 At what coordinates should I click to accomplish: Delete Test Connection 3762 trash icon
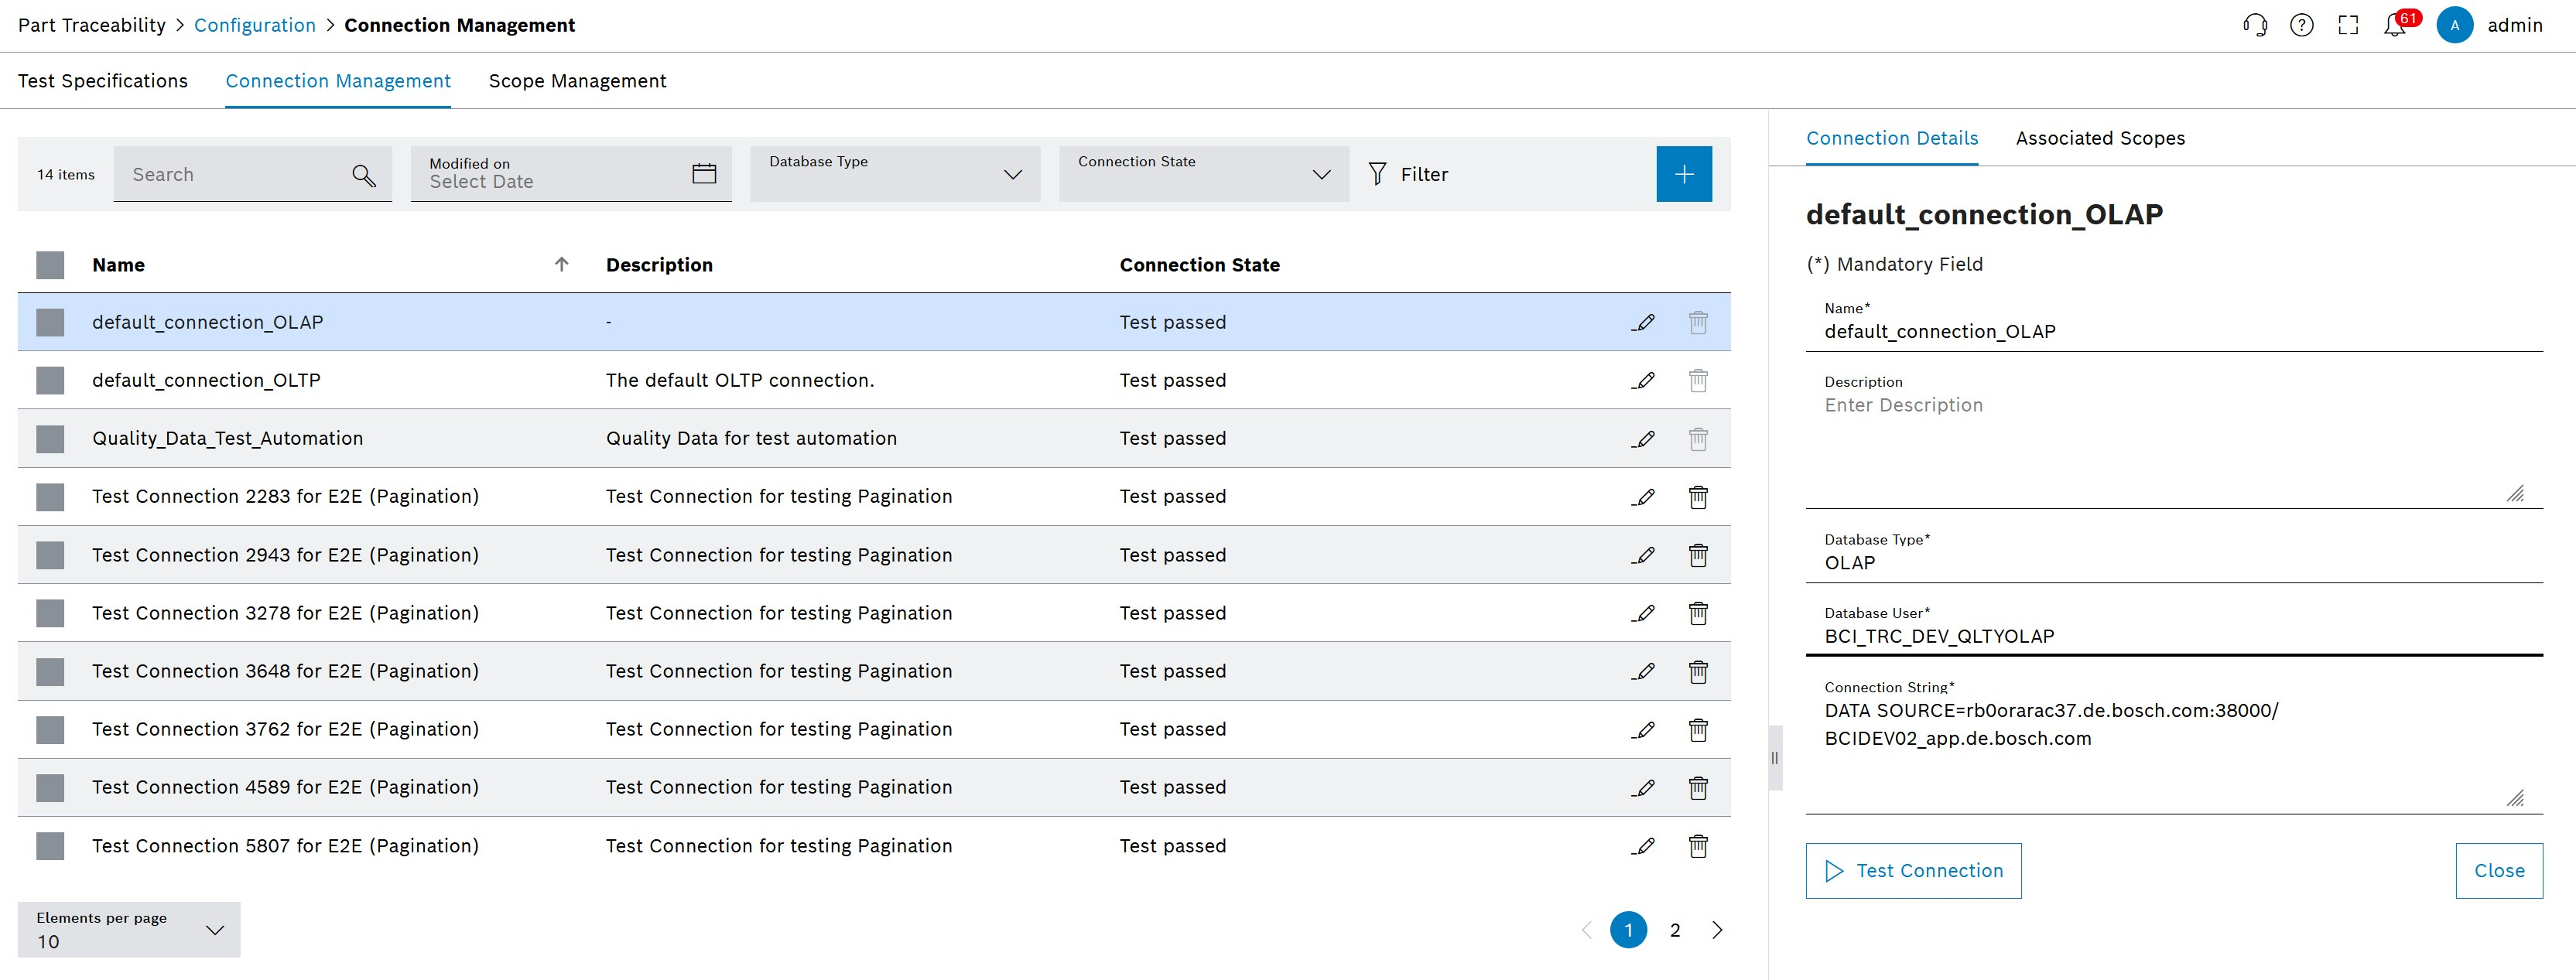point(1698,729)
